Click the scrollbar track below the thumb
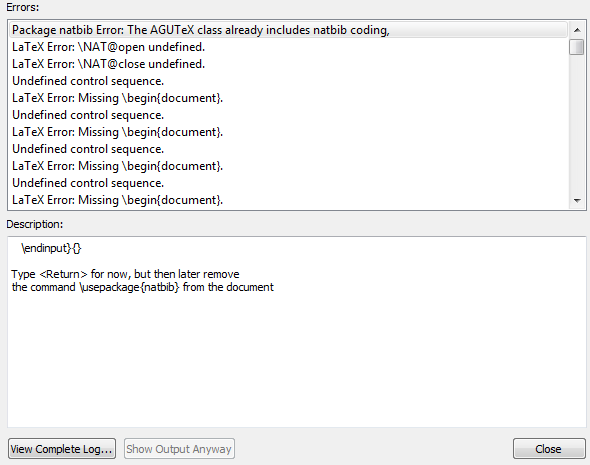The height and width of the screenshot is (465, 590). point(577,124)
